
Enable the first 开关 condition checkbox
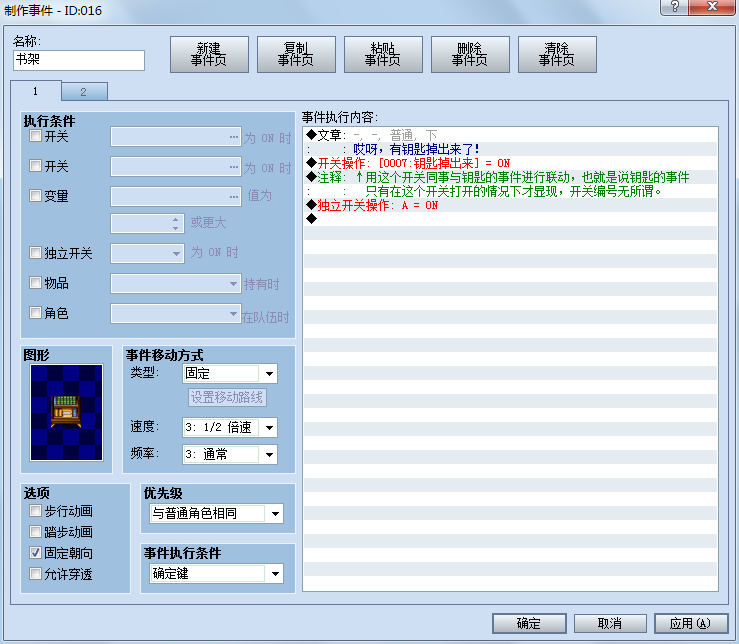[x=35, y=136]
